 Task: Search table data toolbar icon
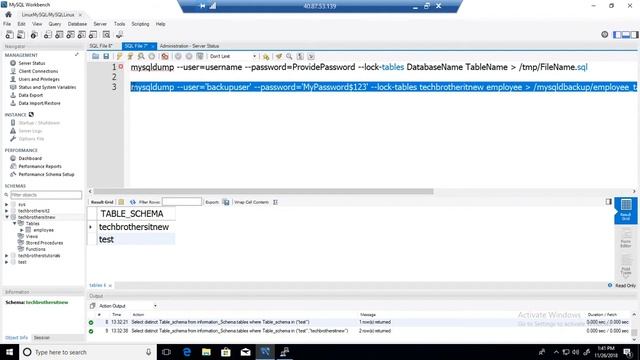[106, 35]
